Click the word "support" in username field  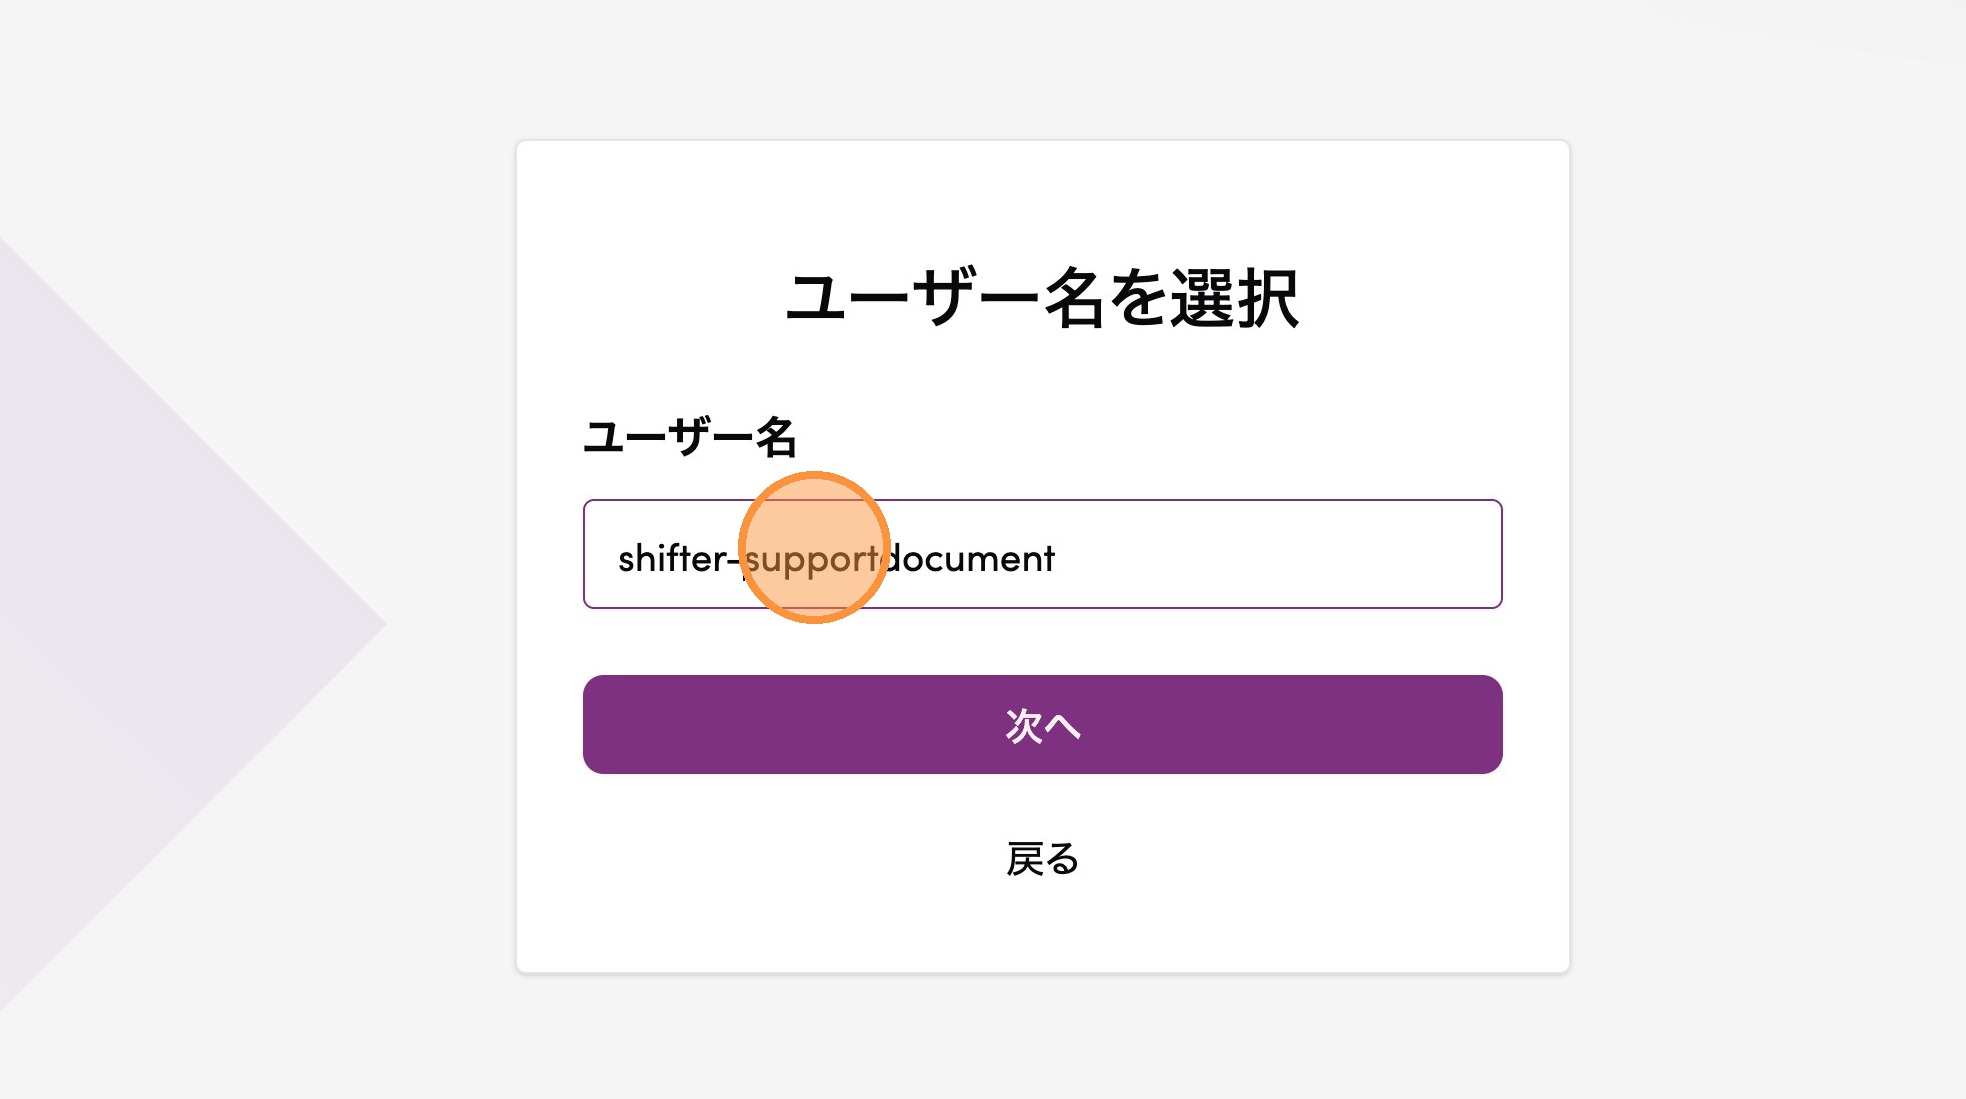[x=812, y=560]
